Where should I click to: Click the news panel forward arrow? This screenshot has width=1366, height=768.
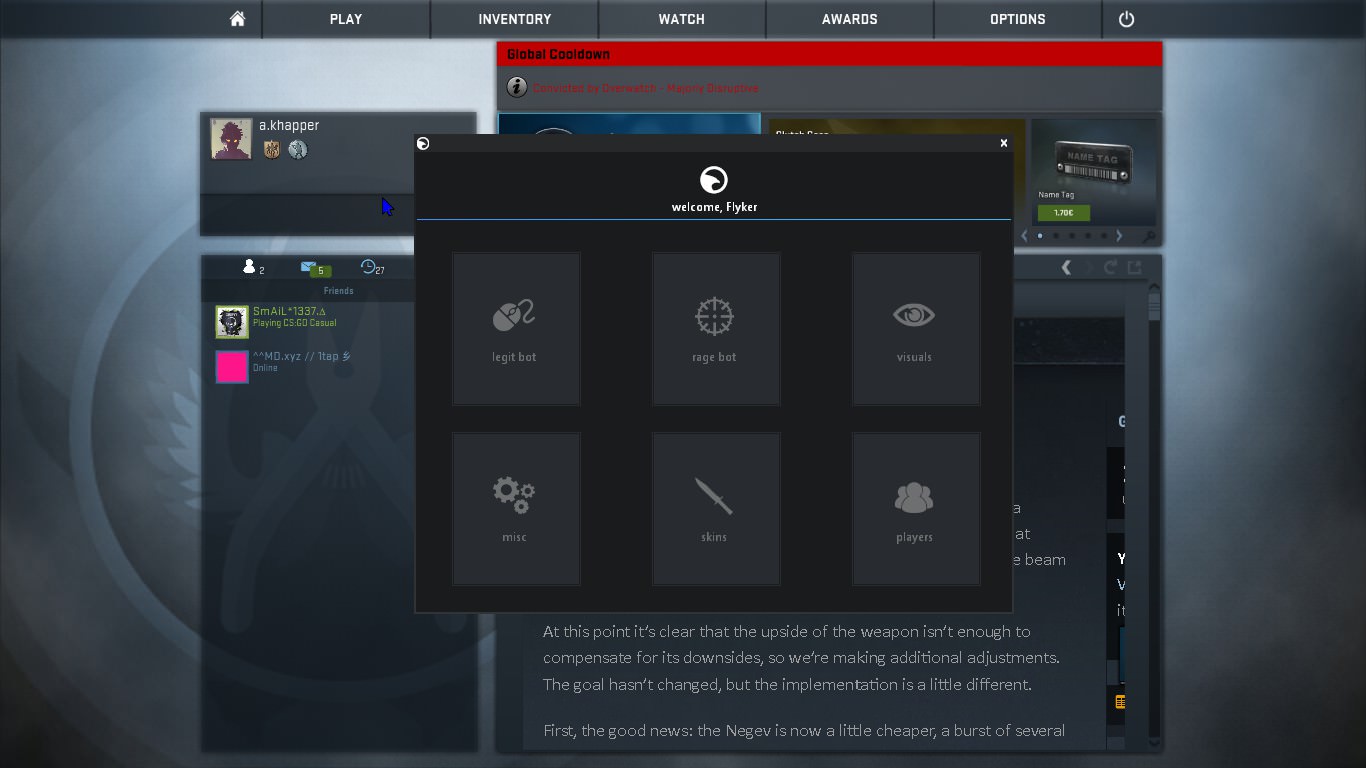[1089, 267]
